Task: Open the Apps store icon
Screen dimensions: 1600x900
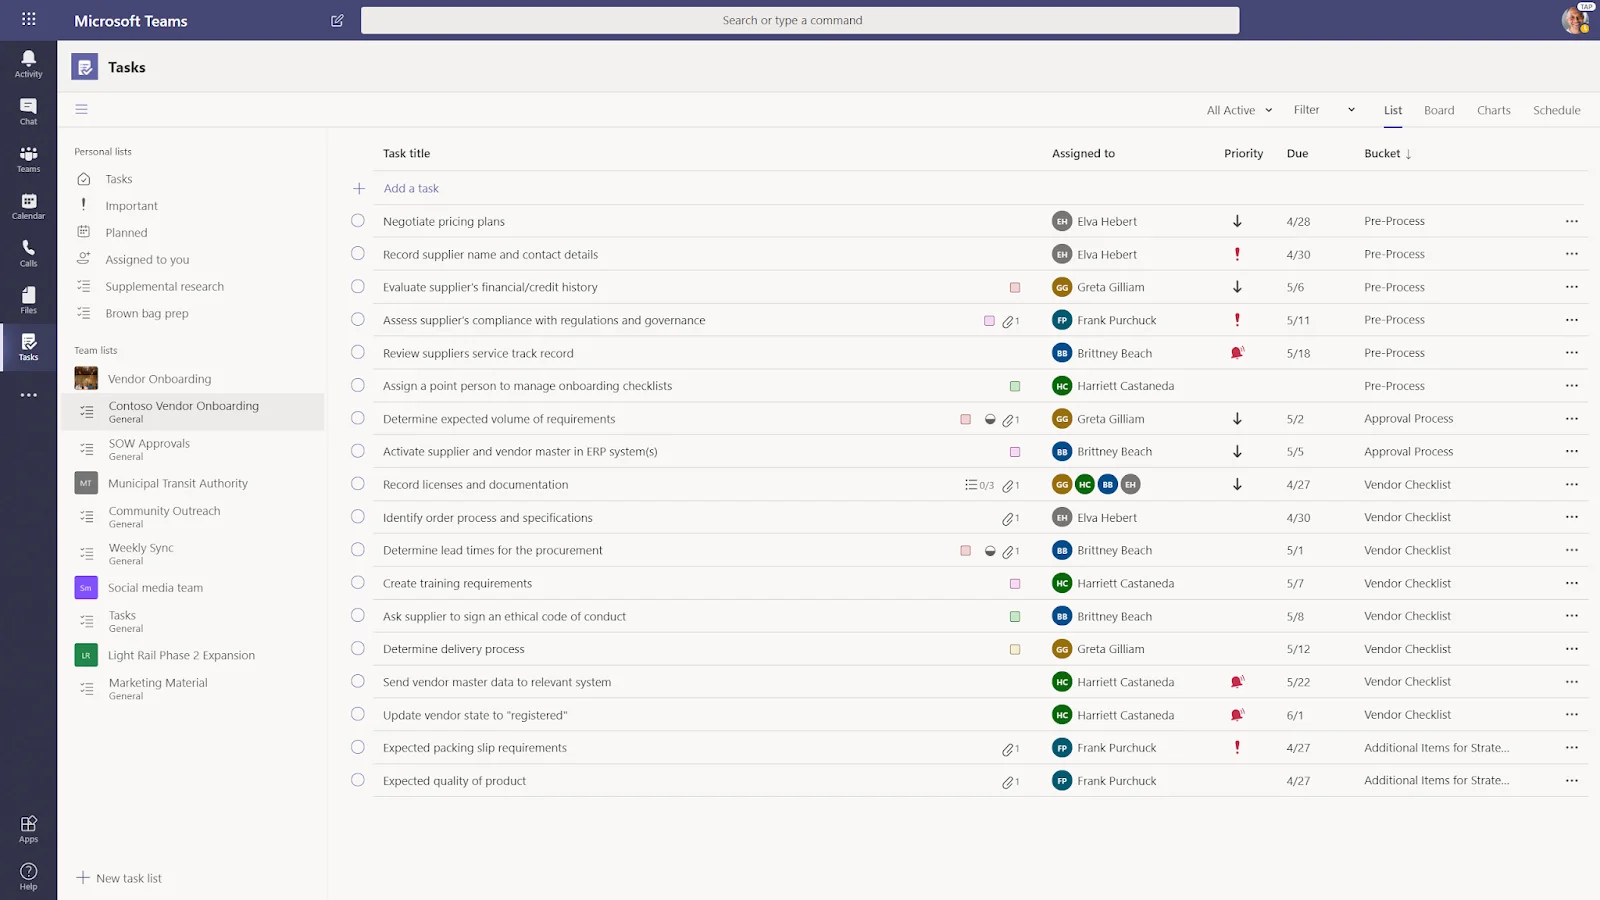Action: click(x=28, y=828)
